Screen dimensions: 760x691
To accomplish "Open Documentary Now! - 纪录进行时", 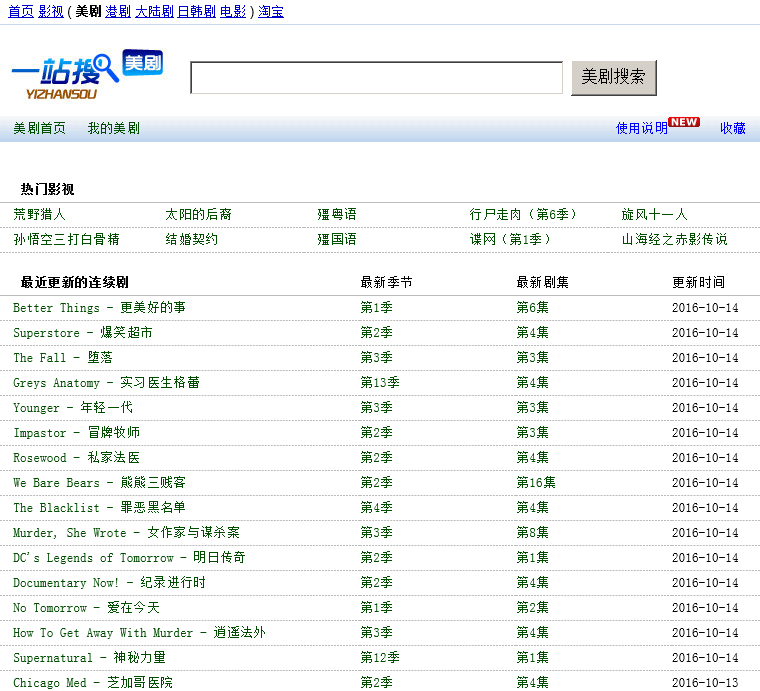I will 110,583.
